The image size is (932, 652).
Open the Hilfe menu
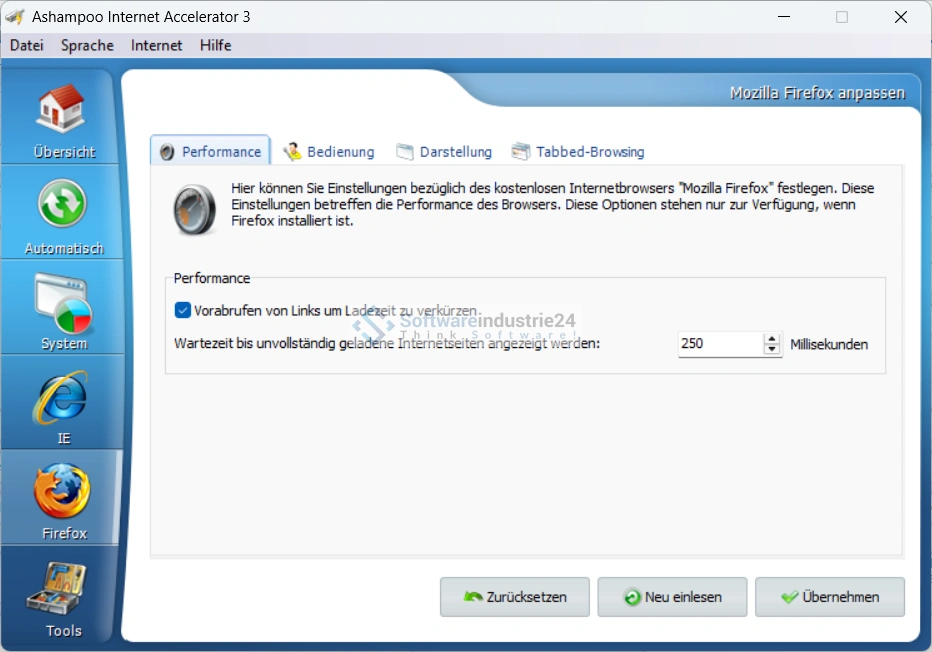coord(215,45)
